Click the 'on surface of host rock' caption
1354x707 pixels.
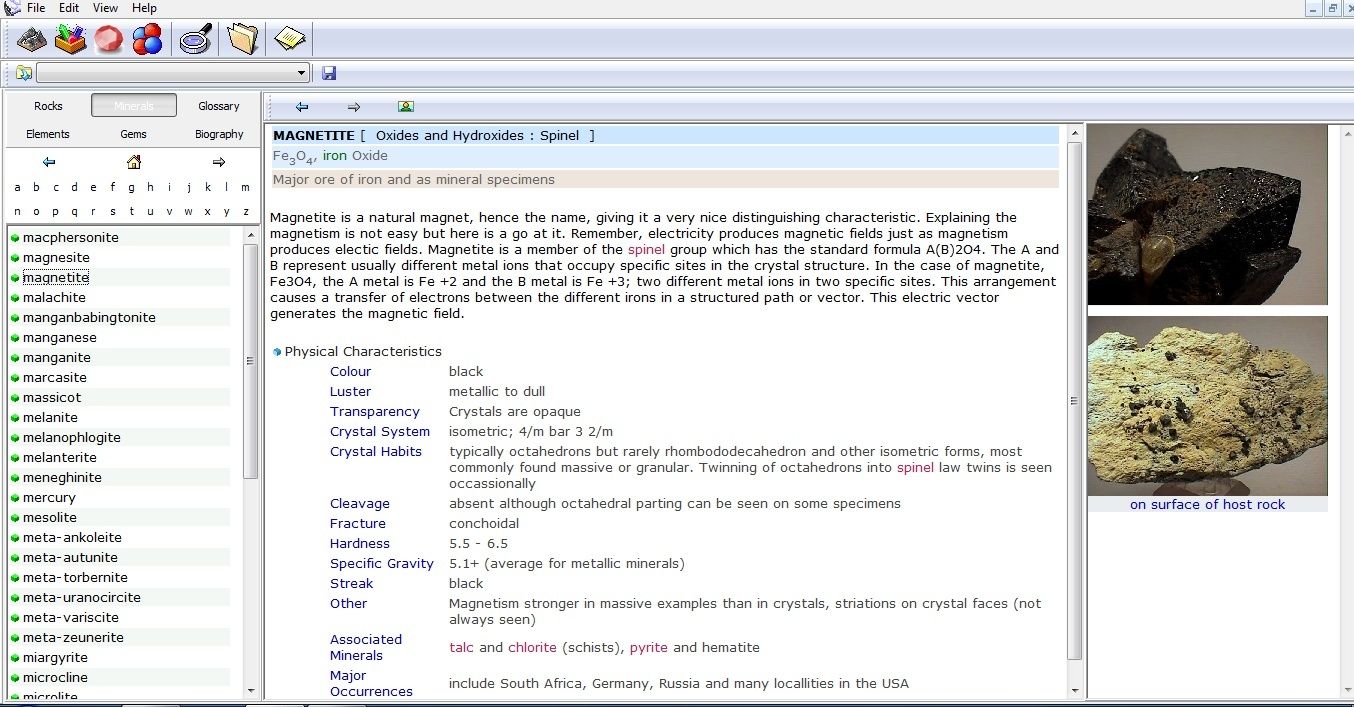(1207, 505)
